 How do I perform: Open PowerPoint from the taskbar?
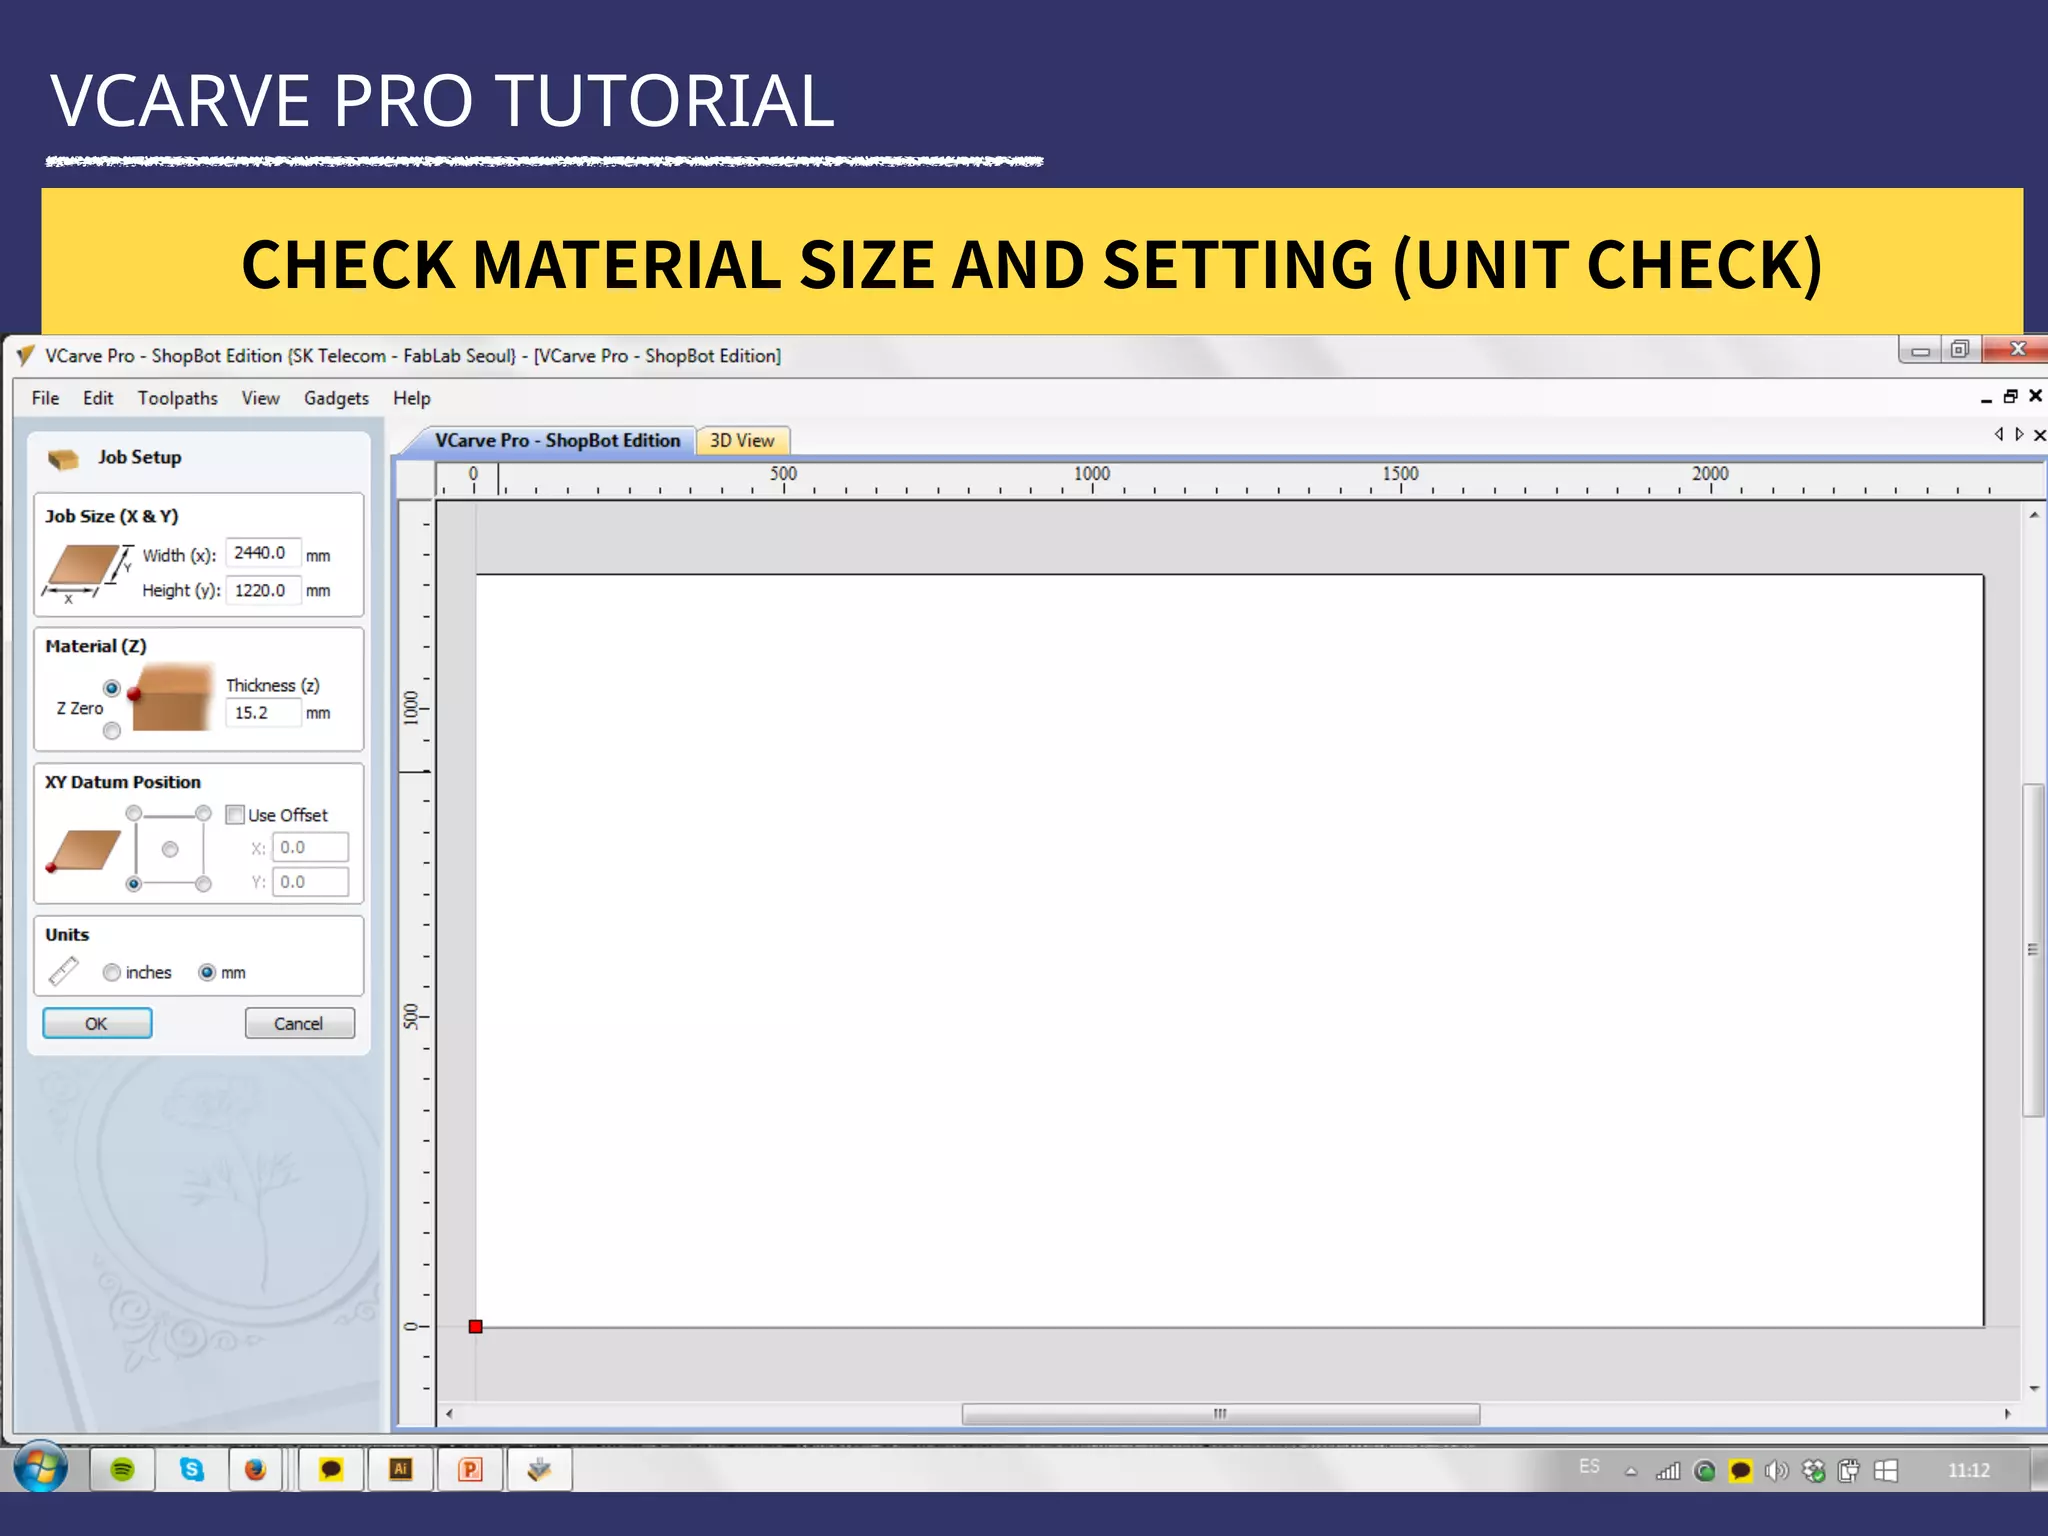point(470,1469)
